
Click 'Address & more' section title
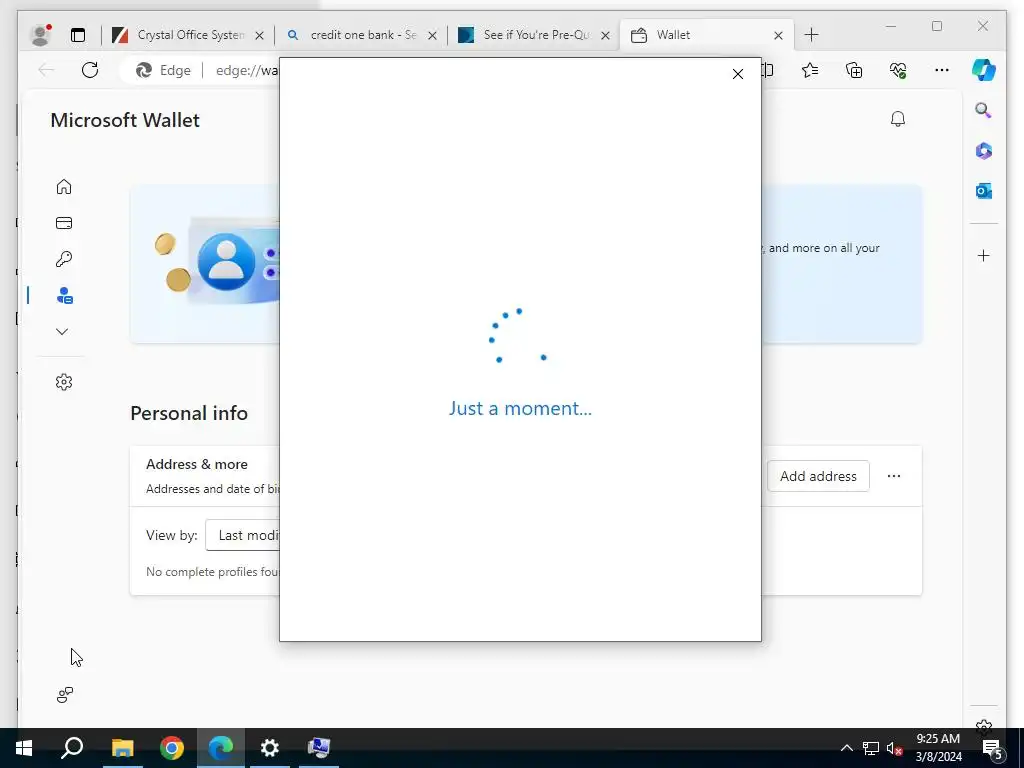pyautogui.click(x=197, y=464)
